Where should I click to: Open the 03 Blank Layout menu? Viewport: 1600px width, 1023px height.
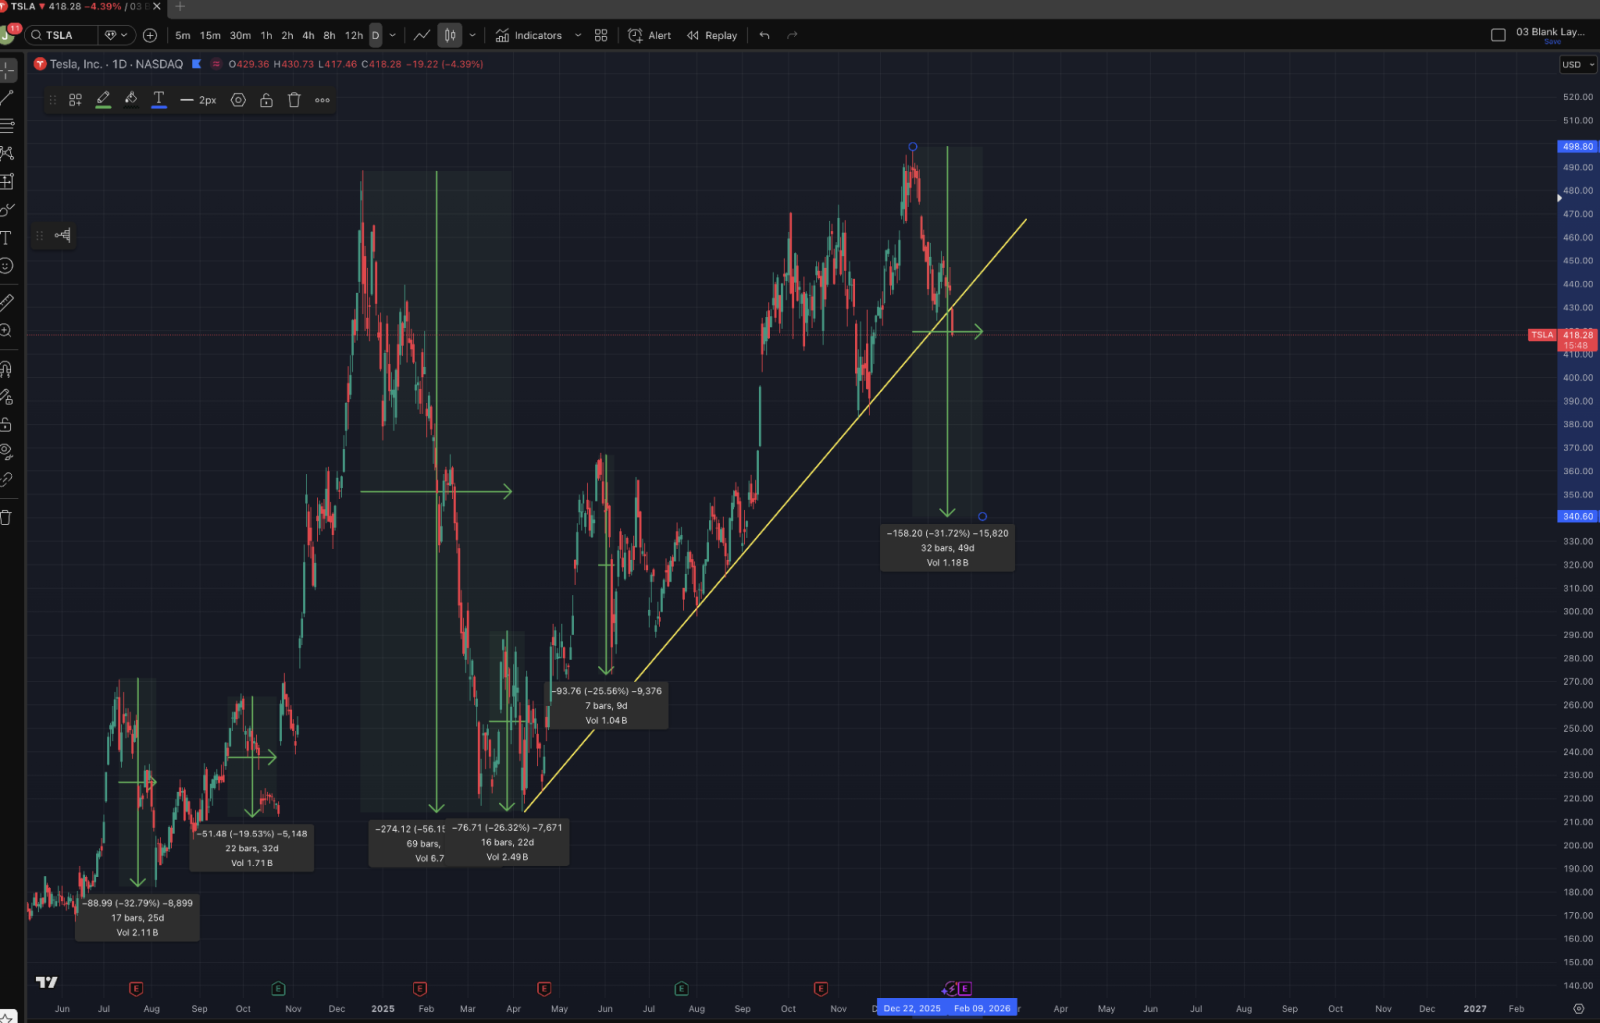(1550, 34)
